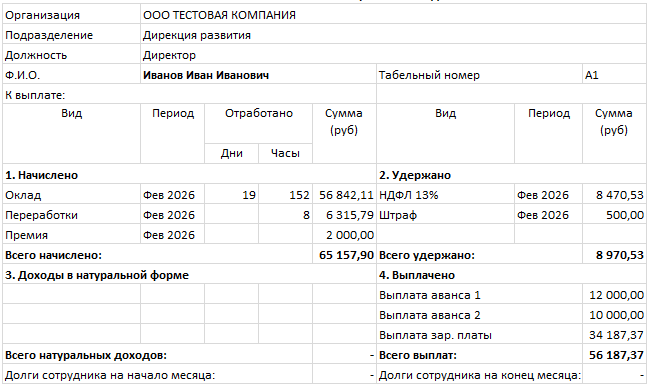Click the 'Директор' value cell
The image size is (650, 387).
393,55
